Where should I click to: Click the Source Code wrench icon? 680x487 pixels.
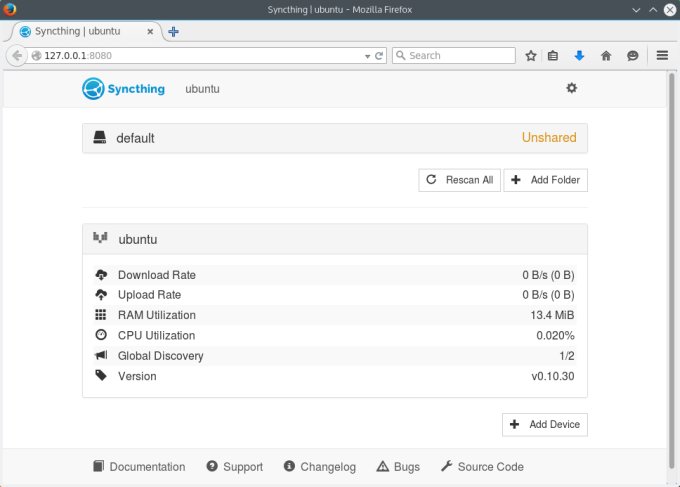(x=446, y=466)
